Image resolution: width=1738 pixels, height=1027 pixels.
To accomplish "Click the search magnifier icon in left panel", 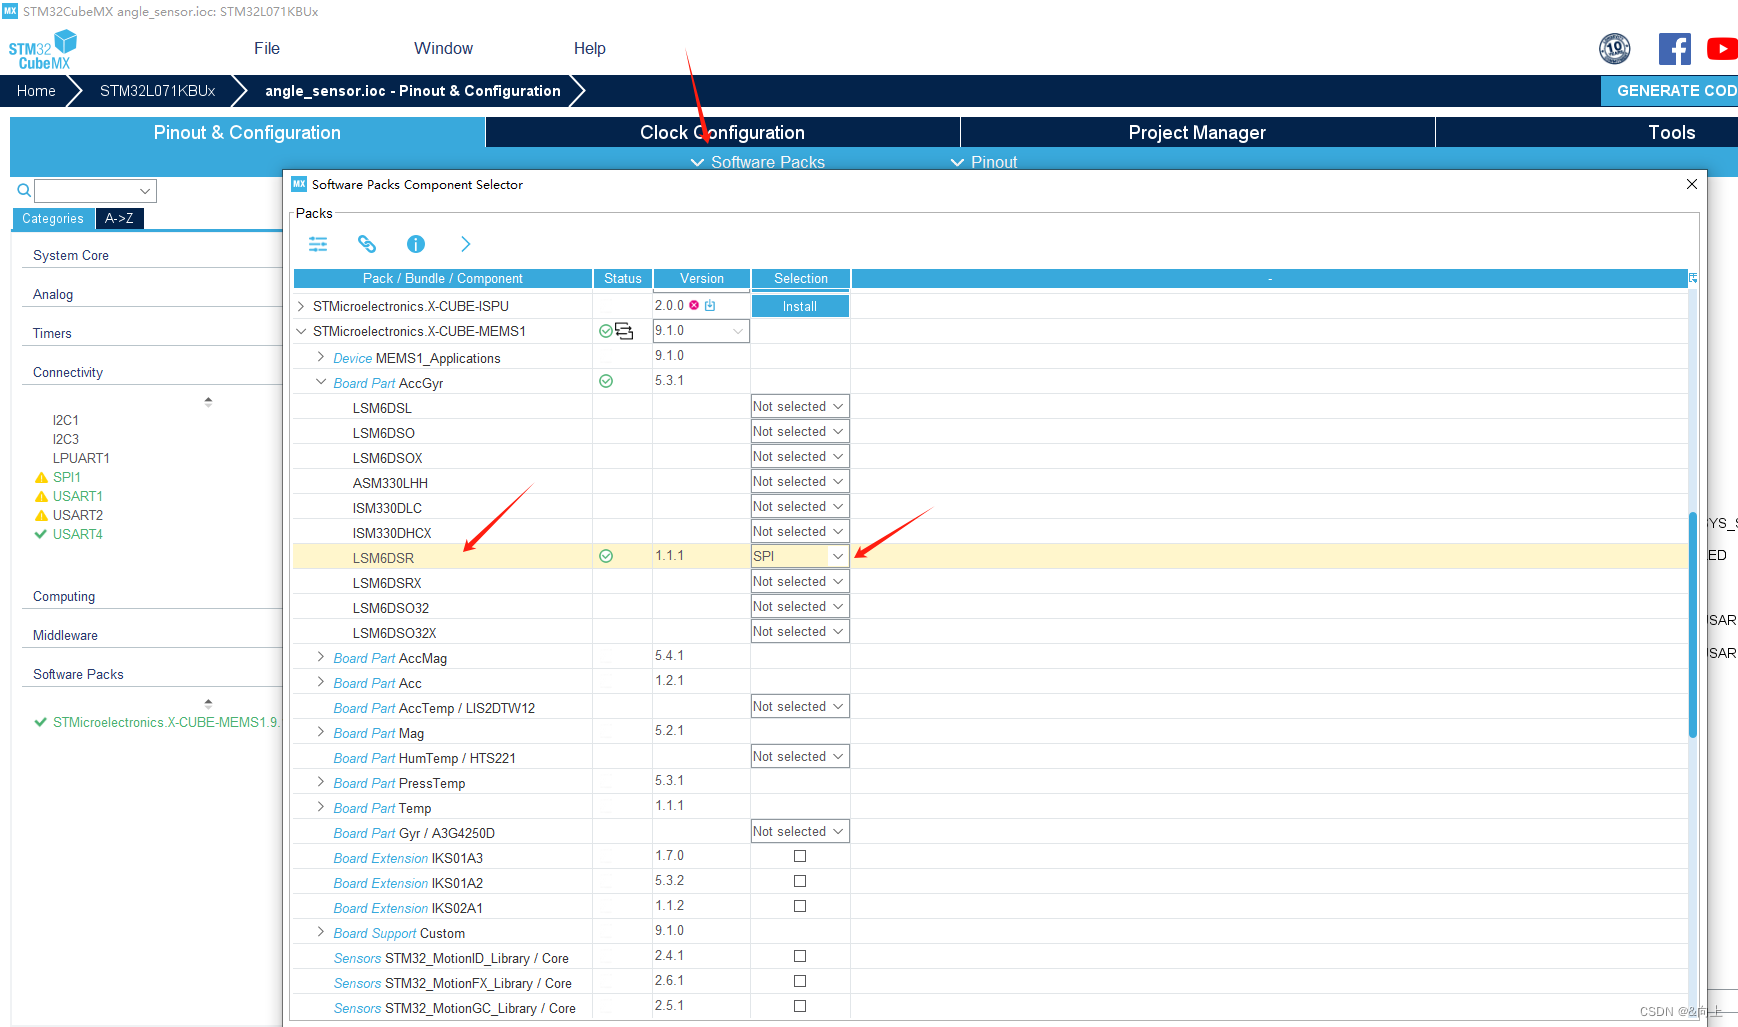I will tap(24, 190).
